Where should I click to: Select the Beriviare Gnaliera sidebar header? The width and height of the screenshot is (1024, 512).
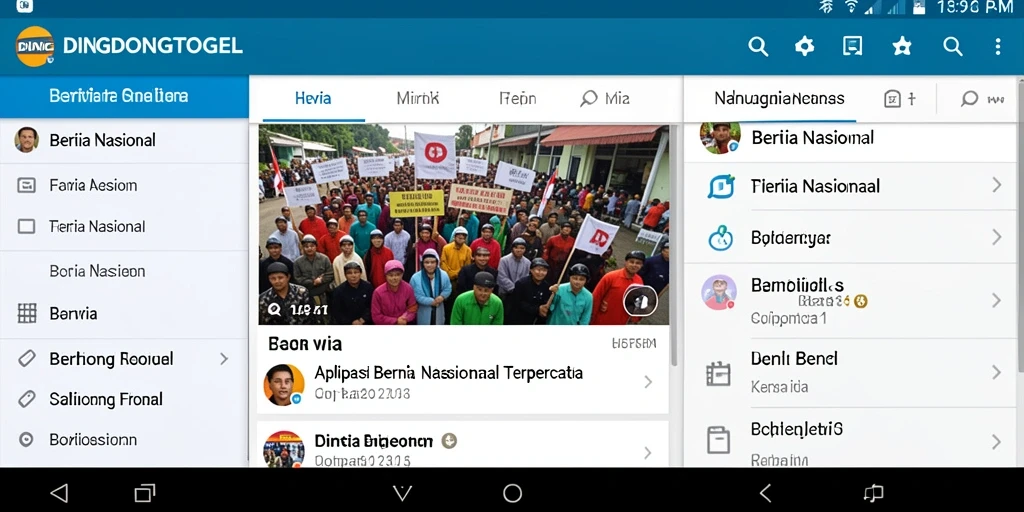pos(124,97)
